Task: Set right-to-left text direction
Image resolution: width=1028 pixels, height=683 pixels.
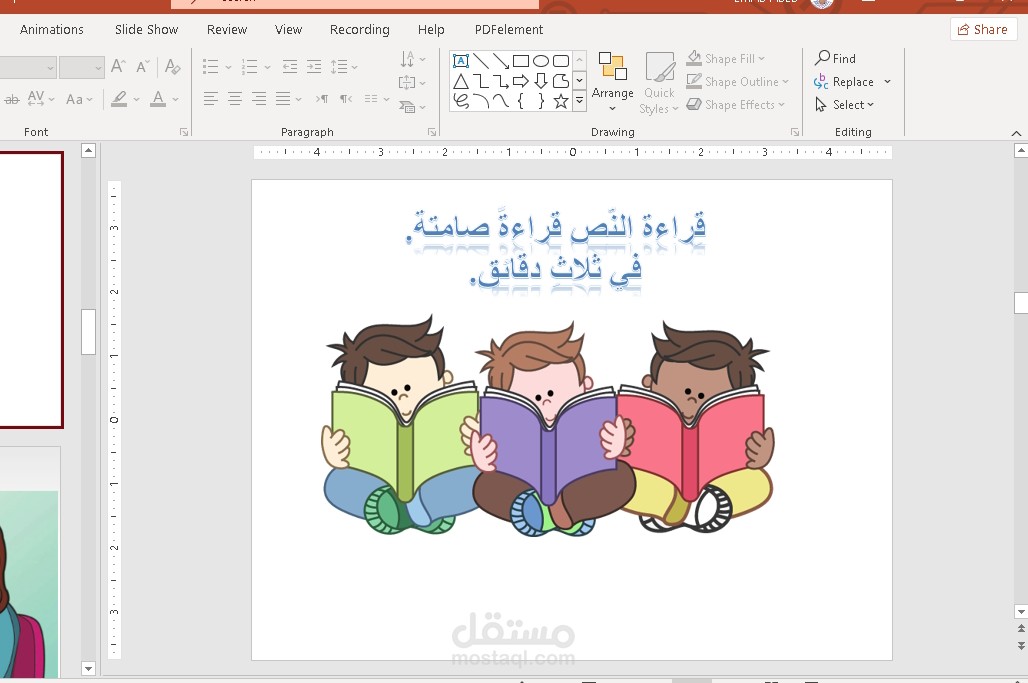Action: [x=346, y=99]
